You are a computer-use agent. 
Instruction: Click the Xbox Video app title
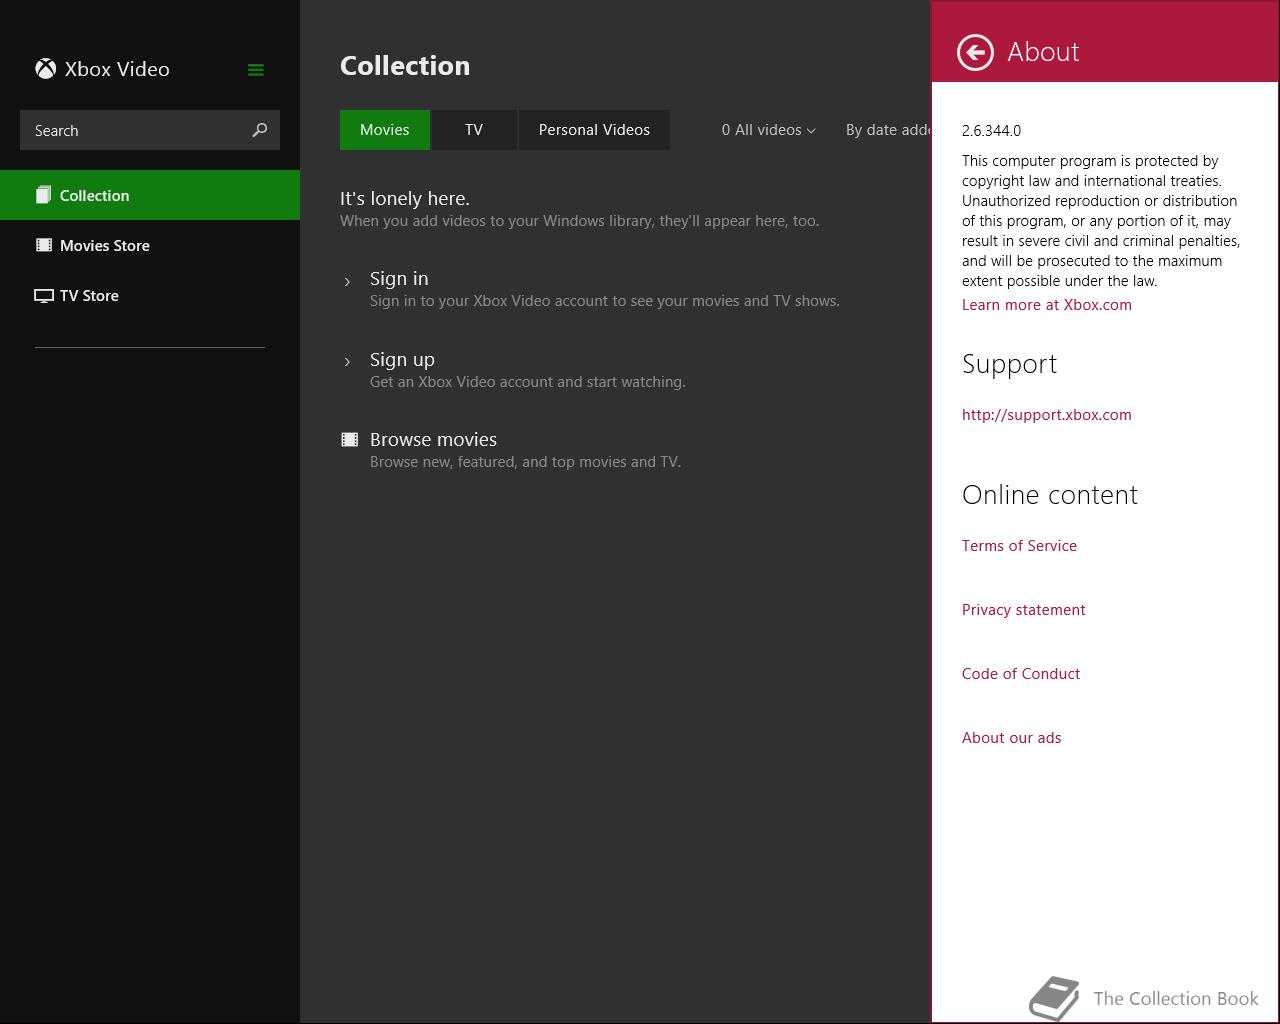[x=117, y=69]
